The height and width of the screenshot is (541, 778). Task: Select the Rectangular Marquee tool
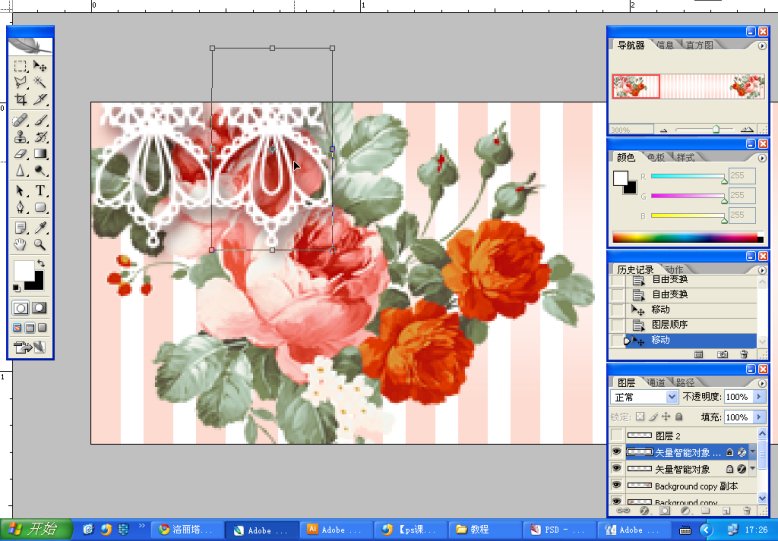pos(20,66)
